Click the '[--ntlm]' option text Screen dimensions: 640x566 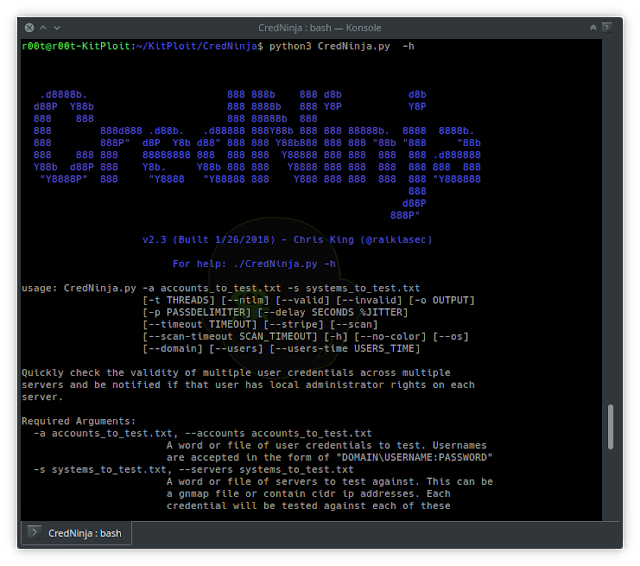(245, 300)
